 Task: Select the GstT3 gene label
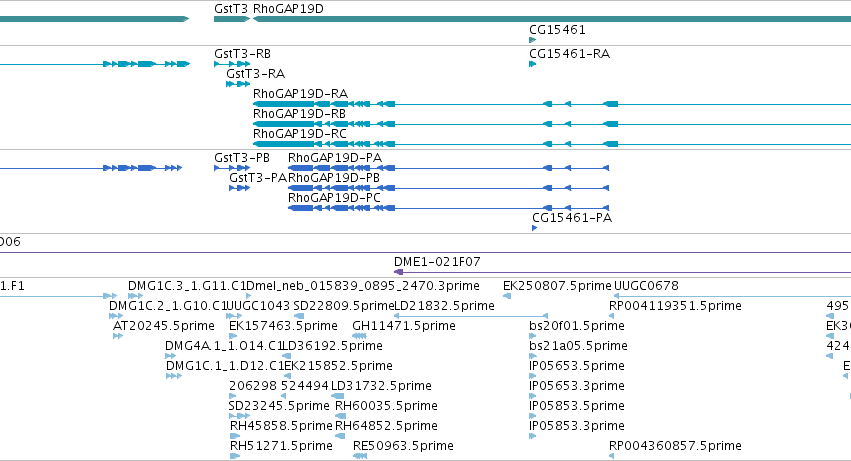click(231, 9)
